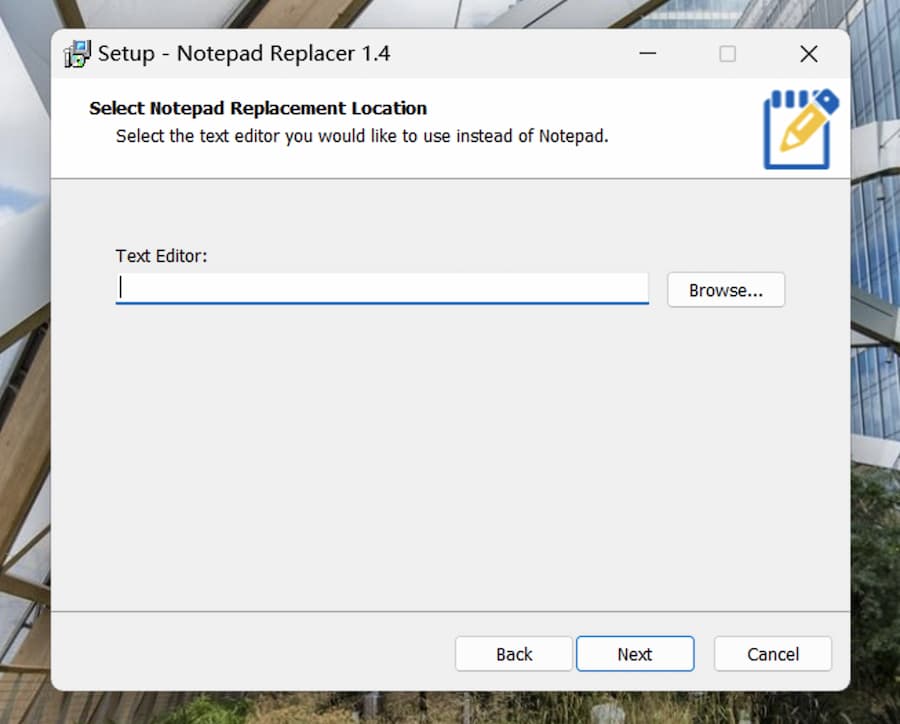The width and height of the screenshot is (900, 724).
Task: Cancel the Notepad Replacer installation
Action: [772, 654]
